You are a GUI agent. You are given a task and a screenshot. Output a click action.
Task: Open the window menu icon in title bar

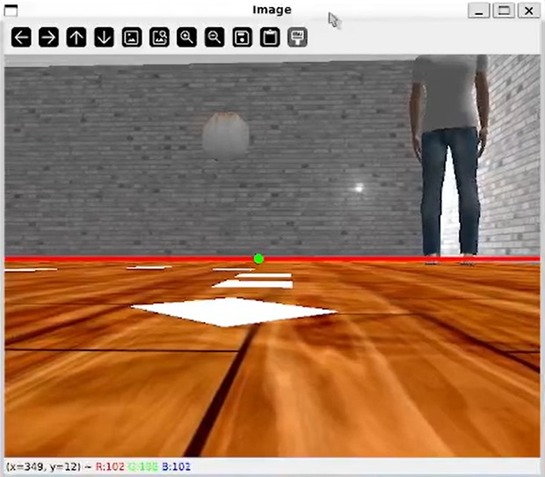[x=11, y=10]
